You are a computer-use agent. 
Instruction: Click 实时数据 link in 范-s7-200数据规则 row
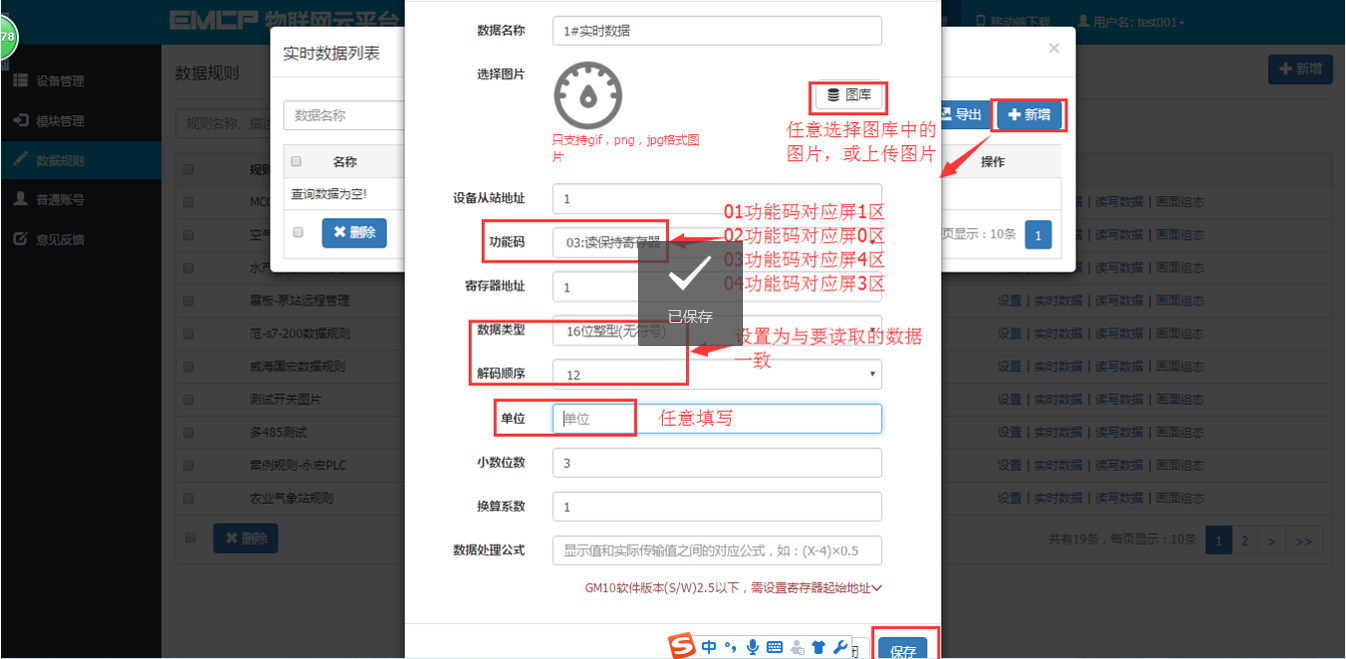[1057, 333]
